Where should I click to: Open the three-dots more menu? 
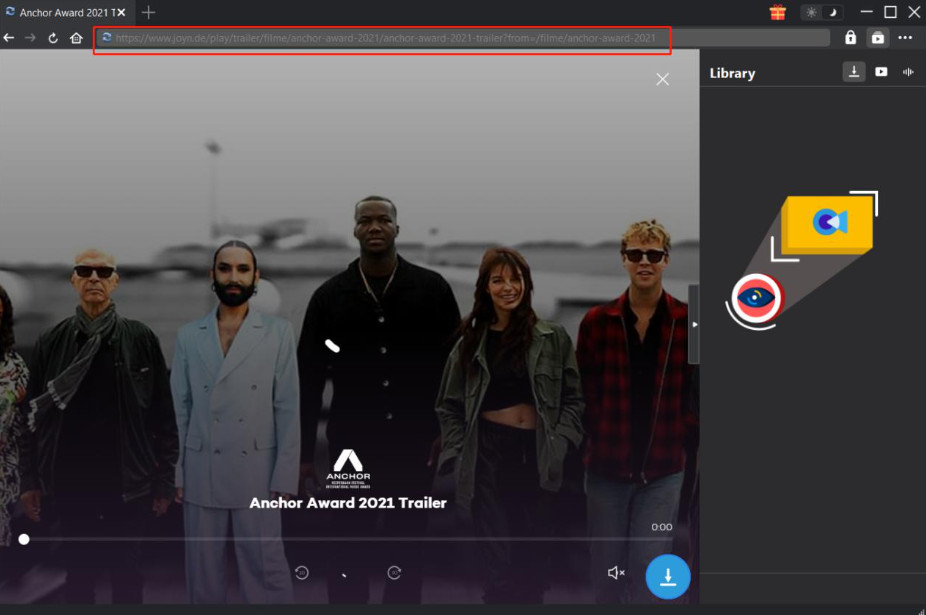coord(905,38)
